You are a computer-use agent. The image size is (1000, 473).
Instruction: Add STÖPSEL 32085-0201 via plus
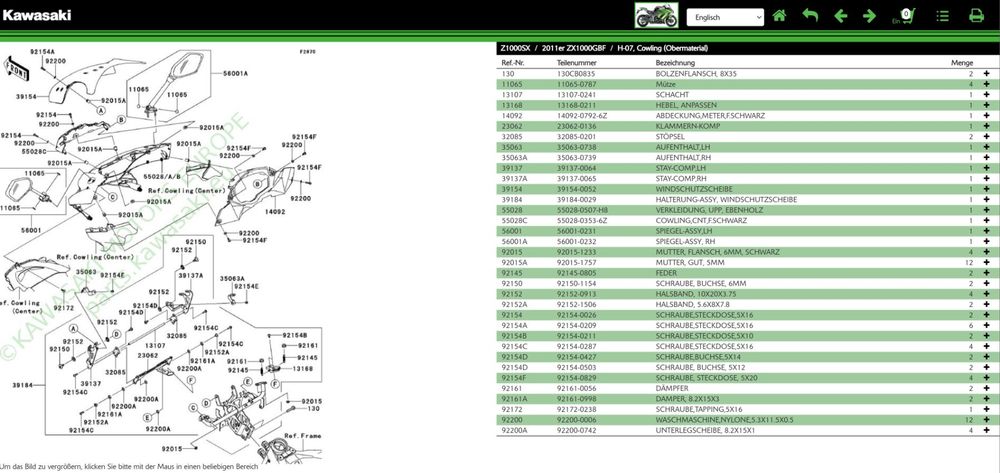[x=987, y=136]
